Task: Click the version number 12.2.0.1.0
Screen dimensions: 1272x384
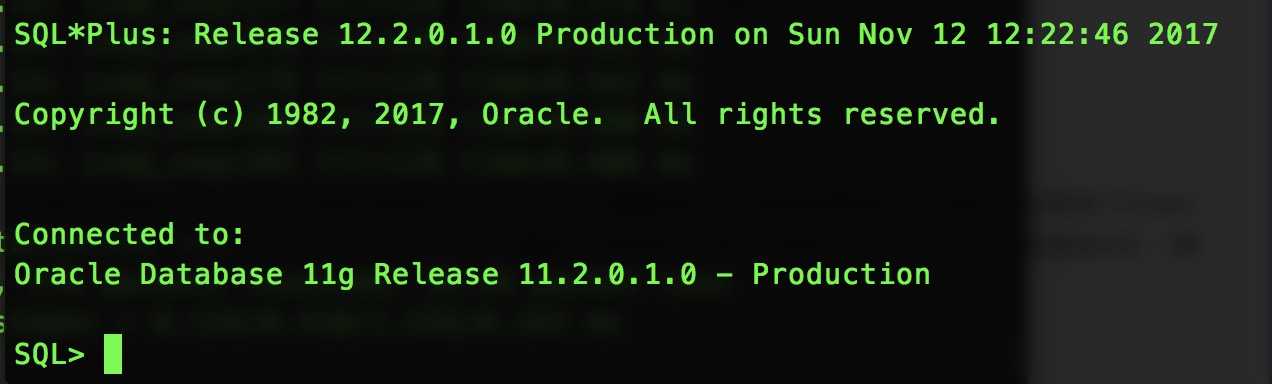Action: click(x=428, y=35)
